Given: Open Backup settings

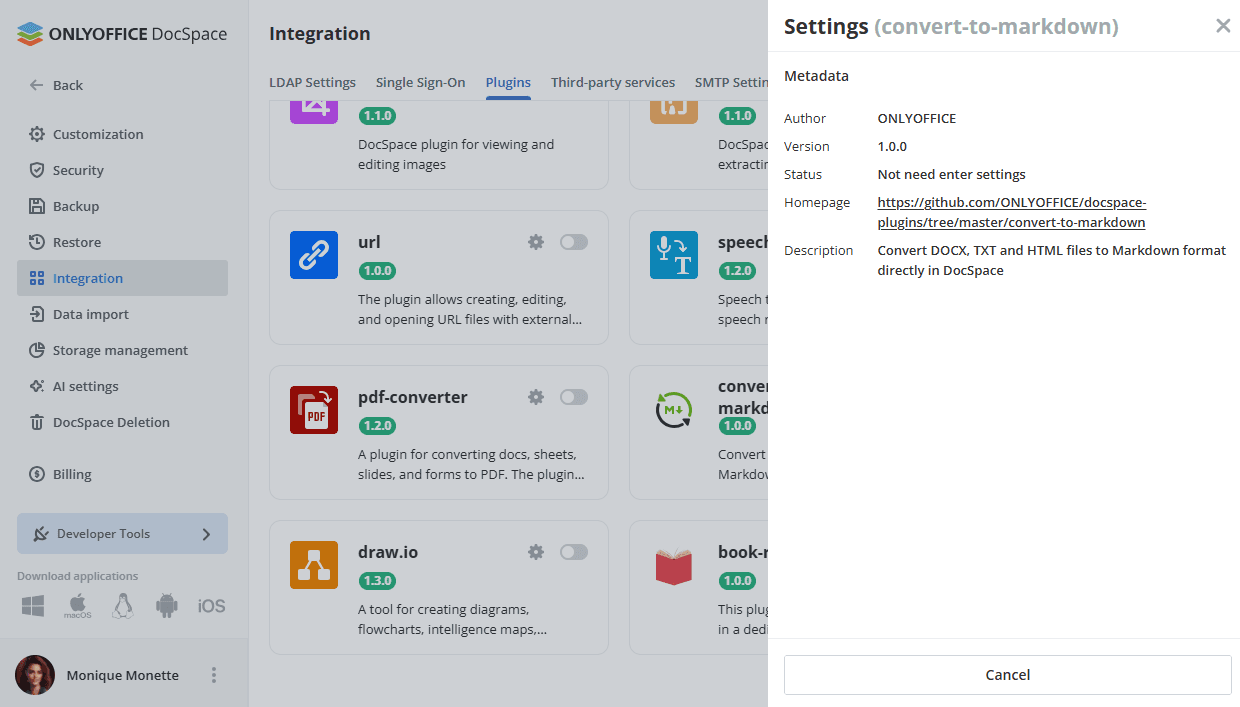Looking at the screenshot, I should pyautogui.click(x=122, y=206).
